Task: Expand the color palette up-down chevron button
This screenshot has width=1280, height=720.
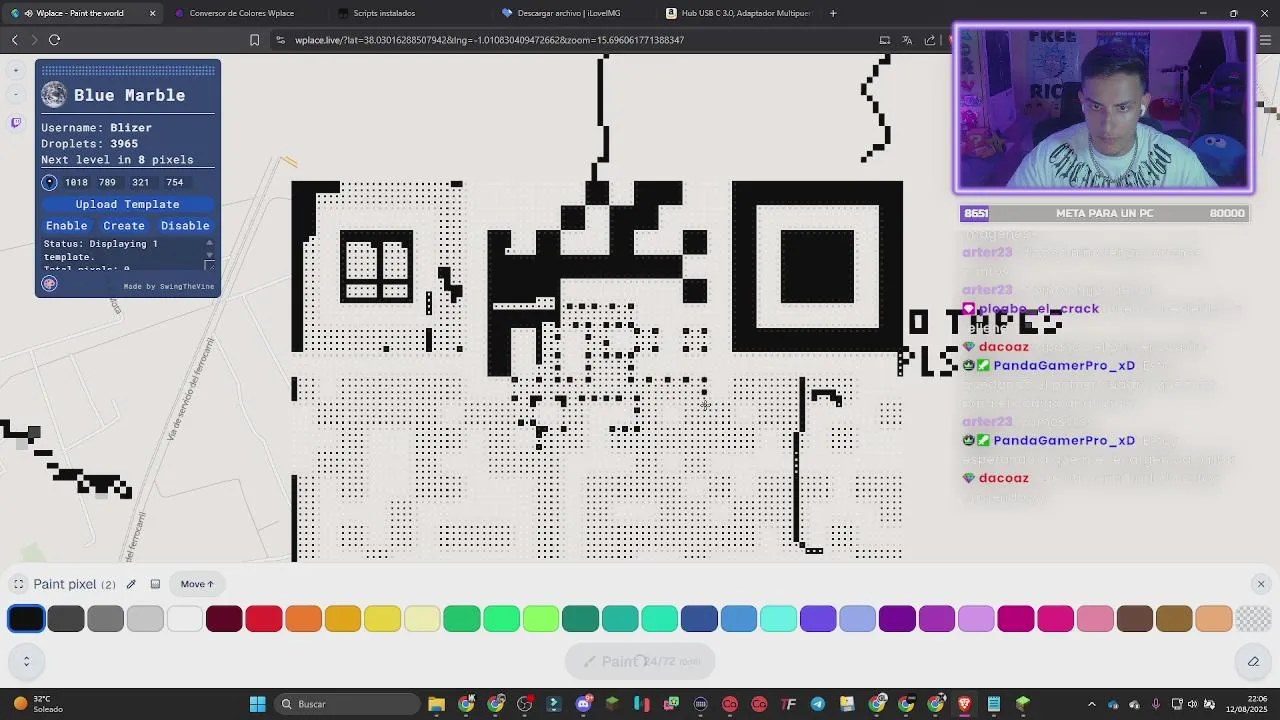Action: pos(26,661)
